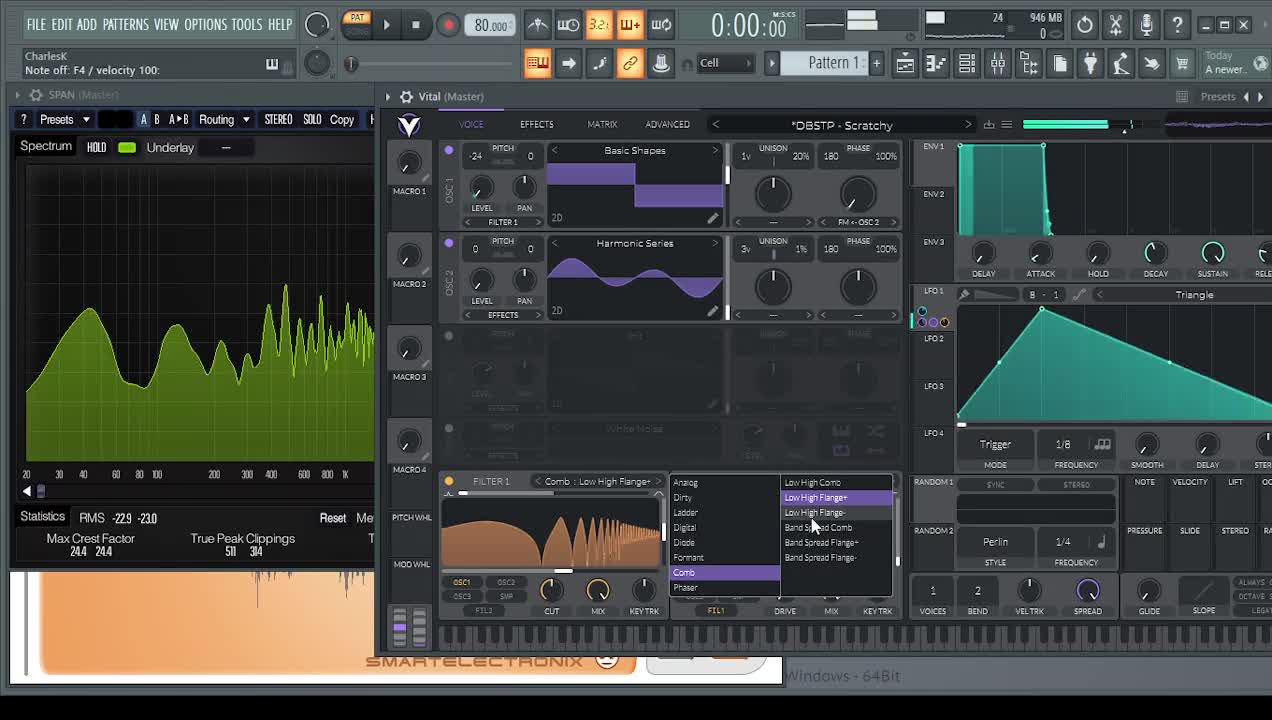
Task: Toggle the link/multilink to controllers icon
Action: tap(630, 63)
